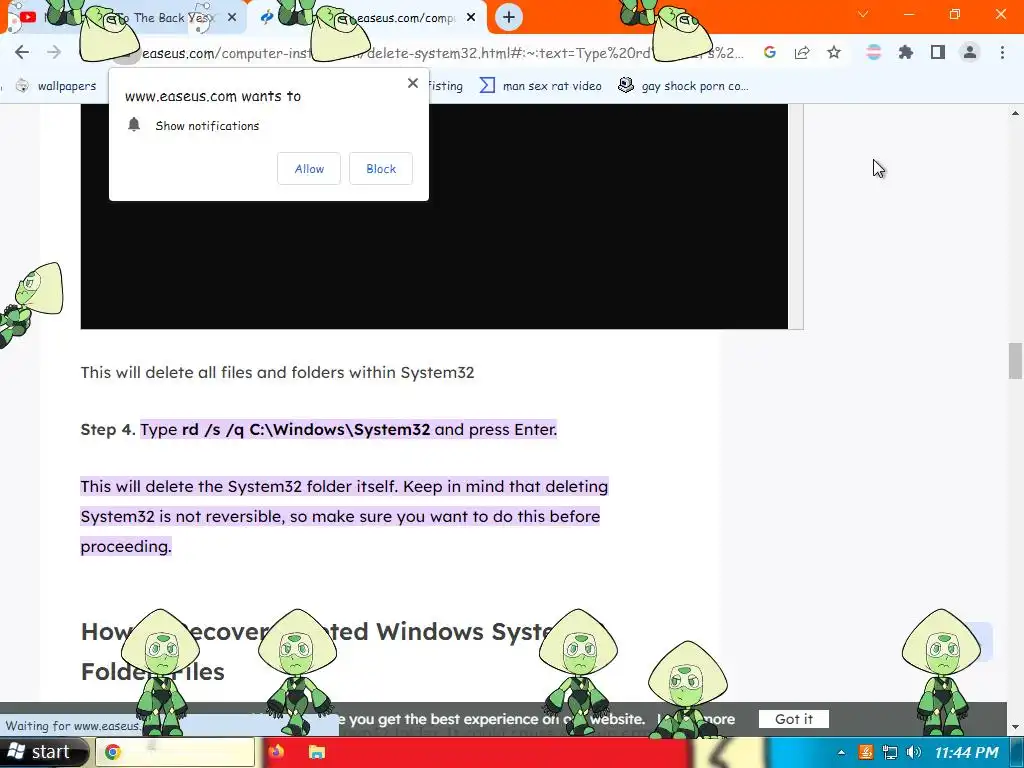Open the network tray icon

click(x=889, y=752)
